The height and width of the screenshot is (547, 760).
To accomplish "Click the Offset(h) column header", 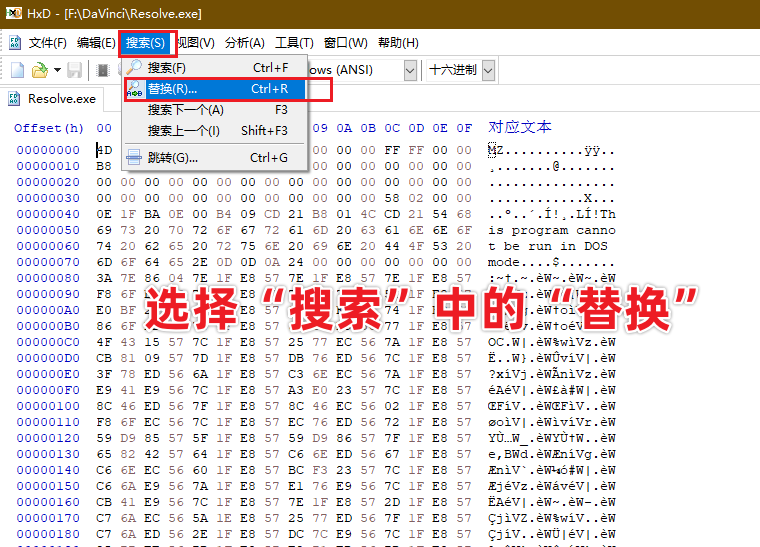I will 49,128.
